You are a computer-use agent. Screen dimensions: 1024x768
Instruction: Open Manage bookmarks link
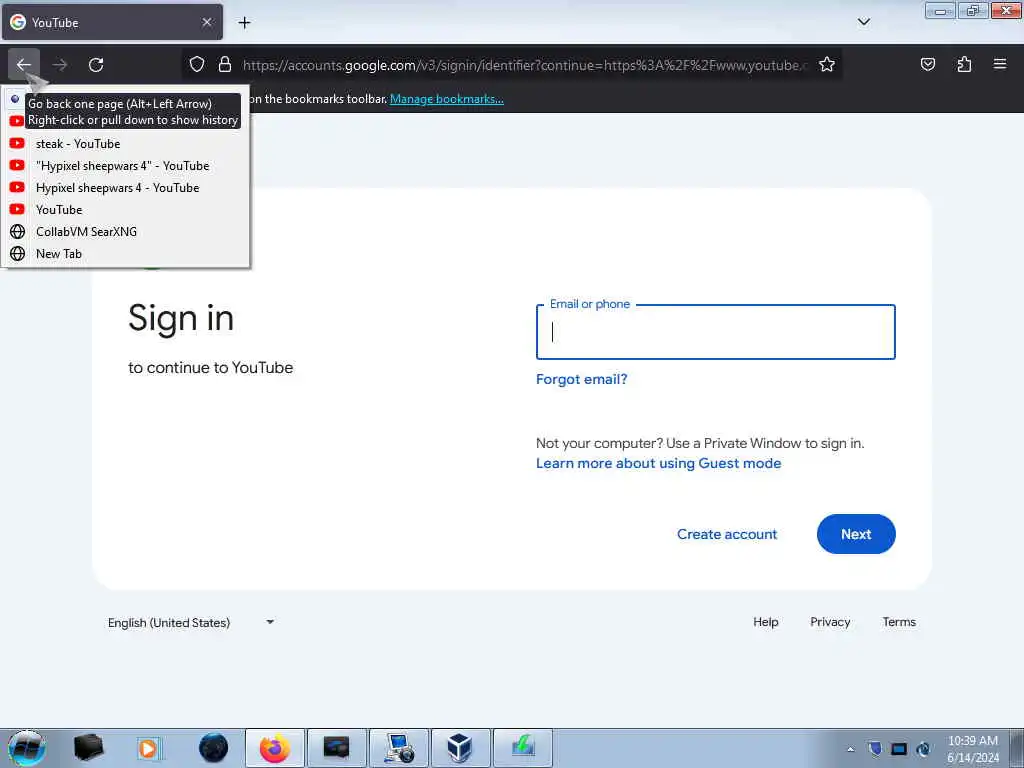pyautogui.click(x=447, y=99)
